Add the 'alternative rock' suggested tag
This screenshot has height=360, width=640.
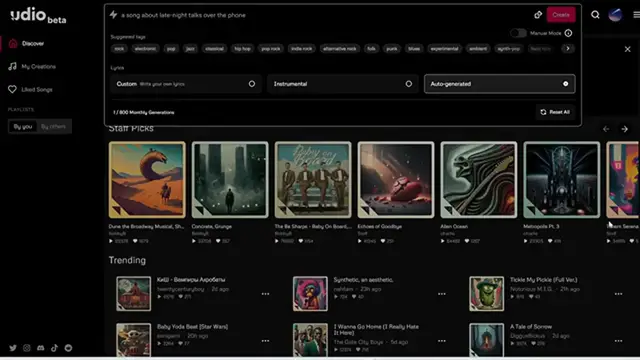(x=340, y=49)
